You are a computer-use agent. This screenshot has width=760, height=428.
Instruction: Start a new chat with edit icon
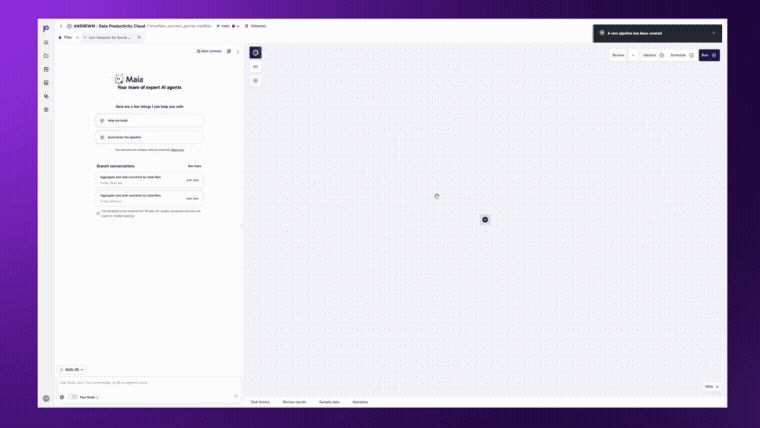point(229,50)
